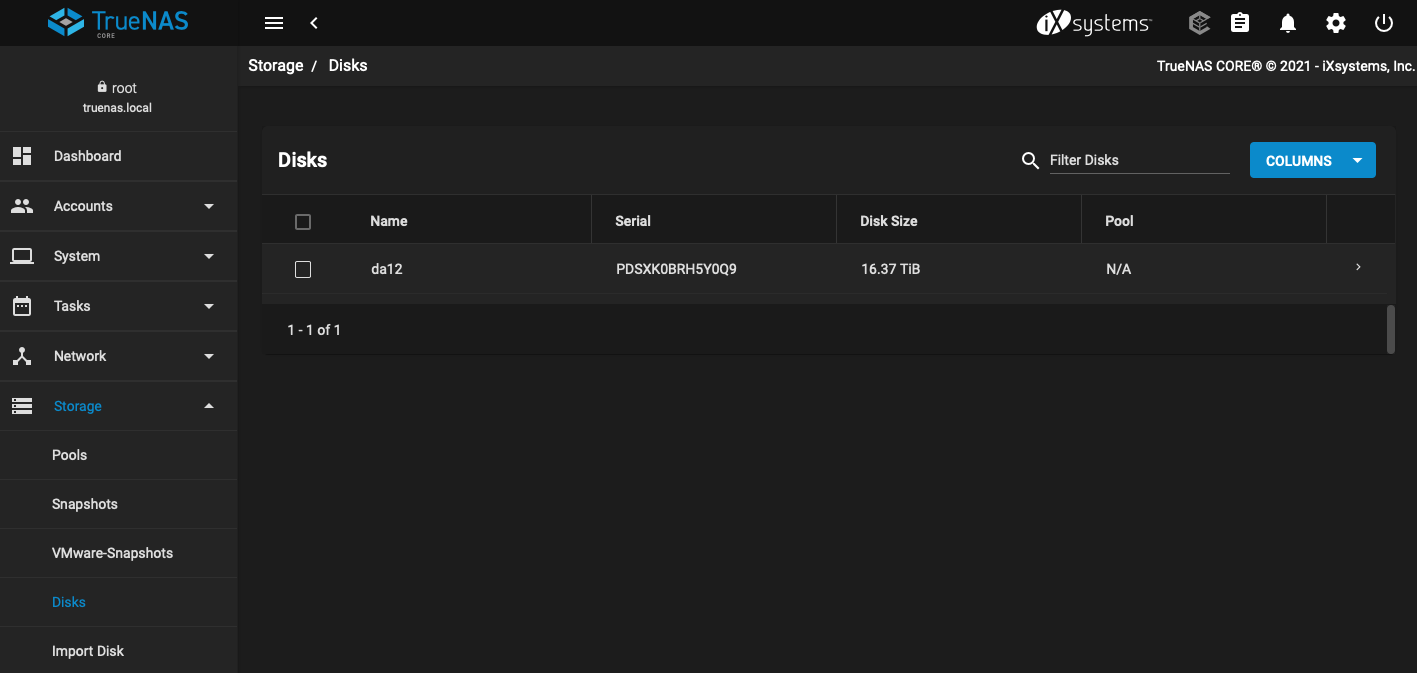This screenshot has width=1417, height=673.
Task: Sort by Serial column header
Action: pos(633,221)
